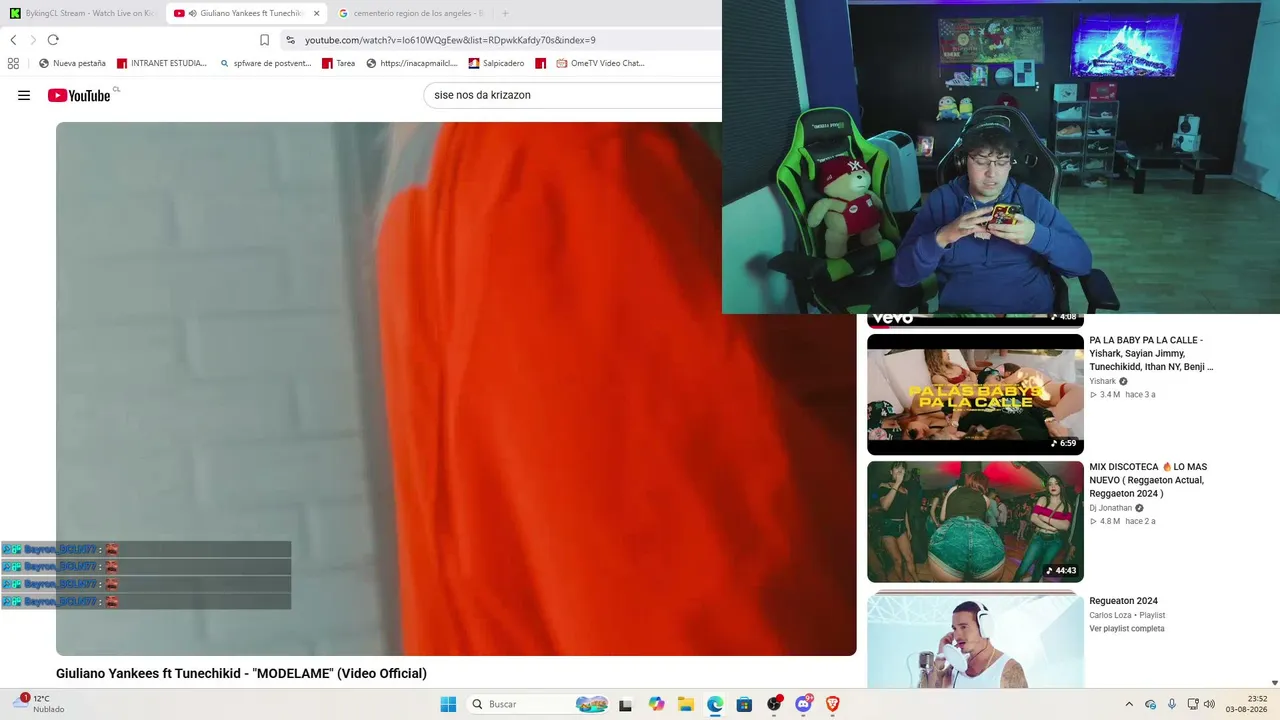Close the Giuliano Yankees YouTube tab
This screenshot has height=720, width=1280.
tap(317, 13)
